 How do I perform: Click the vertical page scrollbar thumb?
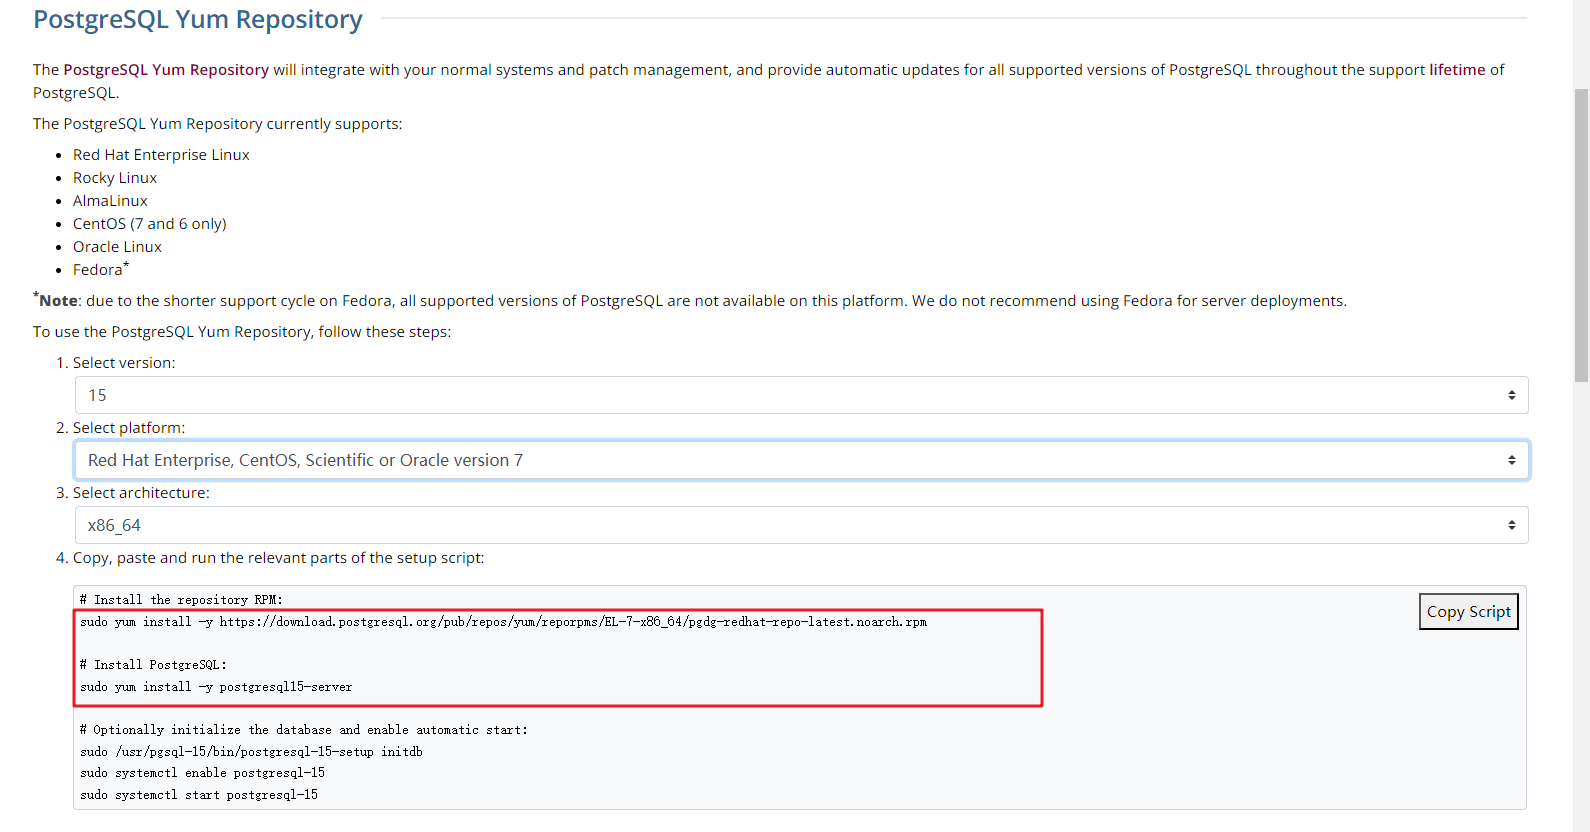click(1581, 235)
